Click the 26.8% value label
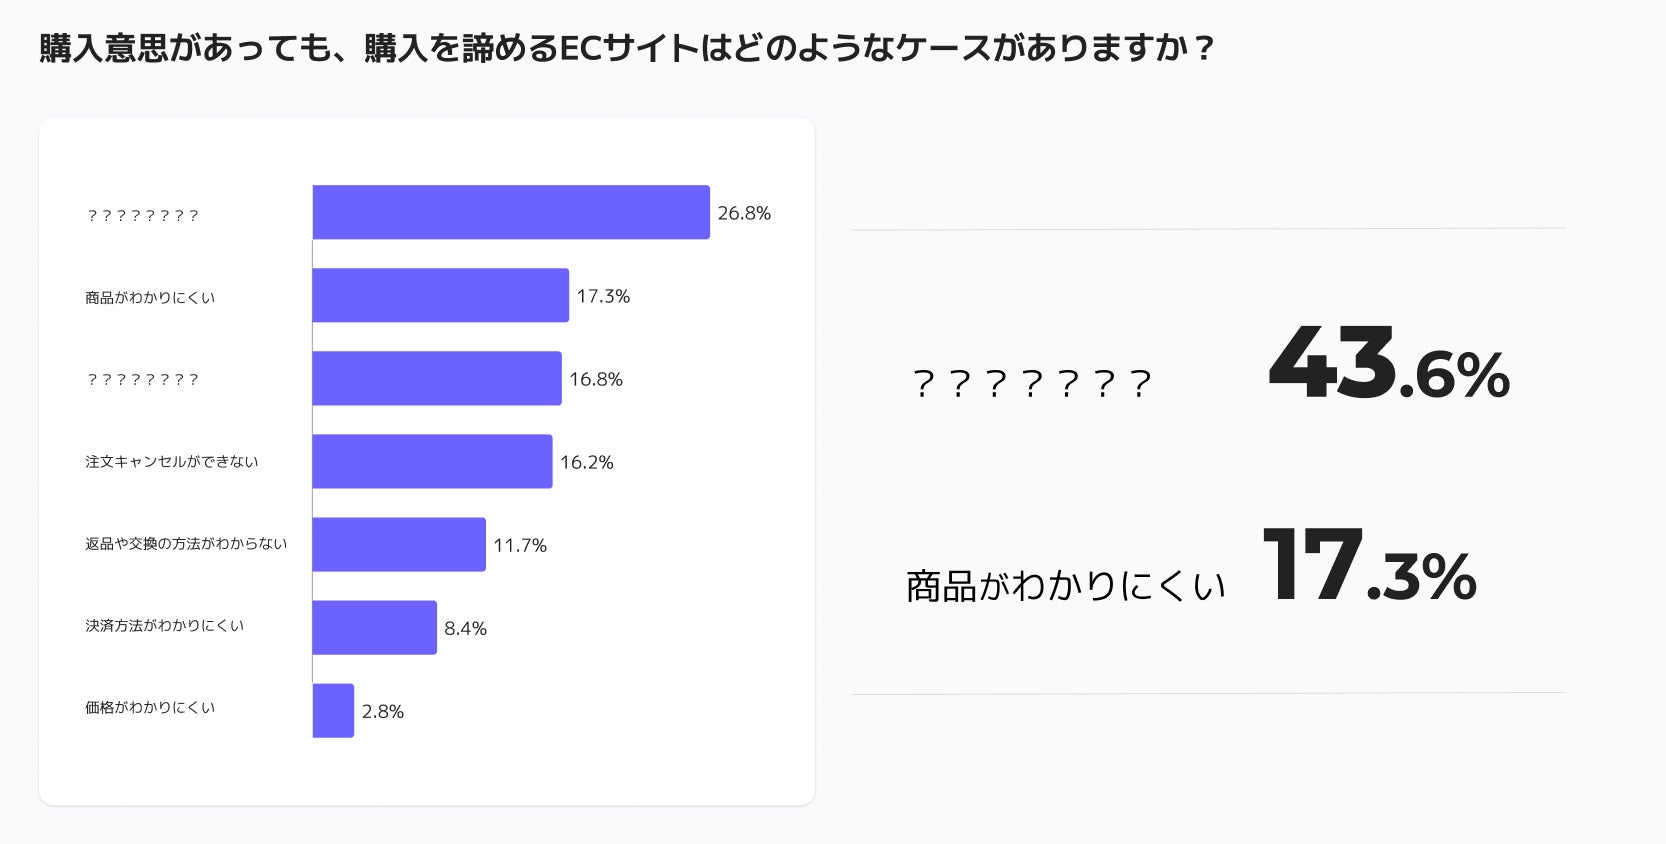This screenshot has width=1666, height=844. [x=744, y=213]
